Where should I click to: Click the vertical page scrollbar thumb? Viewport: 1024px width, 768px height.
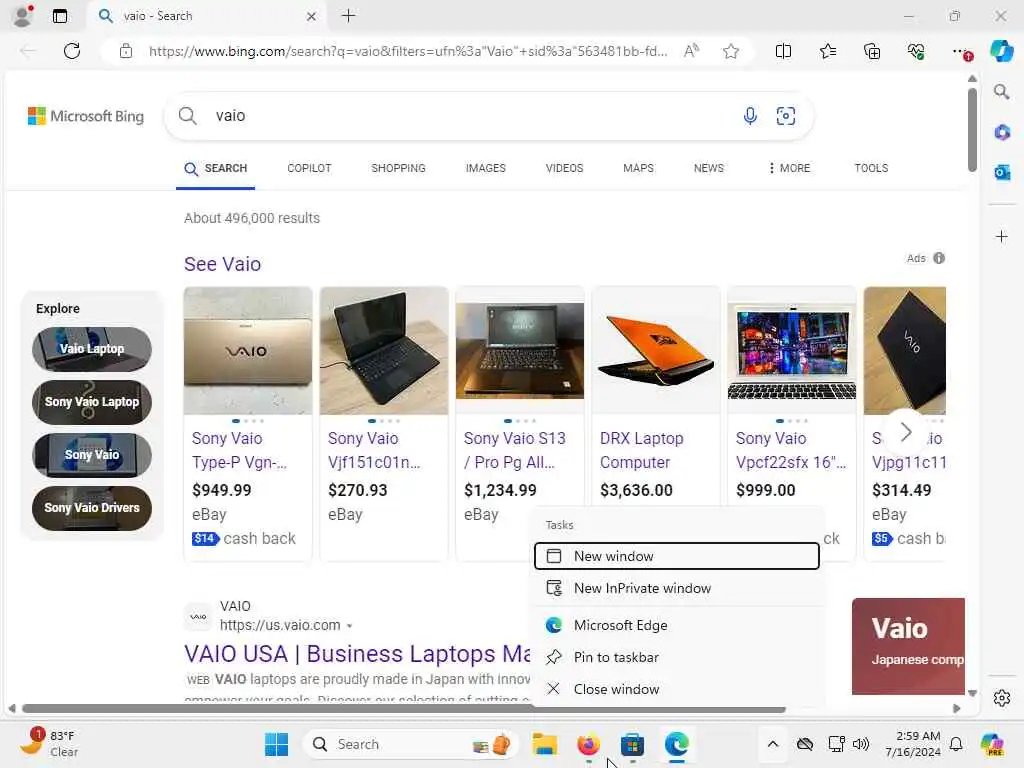(972, 129)
